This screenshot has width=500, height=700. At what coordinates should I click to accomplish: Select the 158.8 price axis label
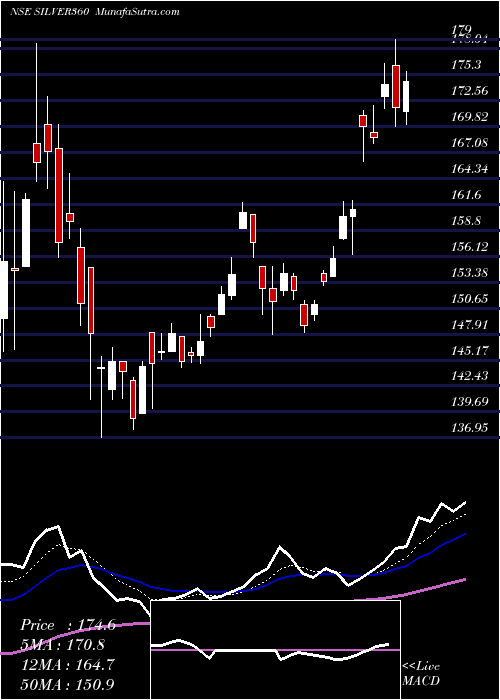point(466,221)
